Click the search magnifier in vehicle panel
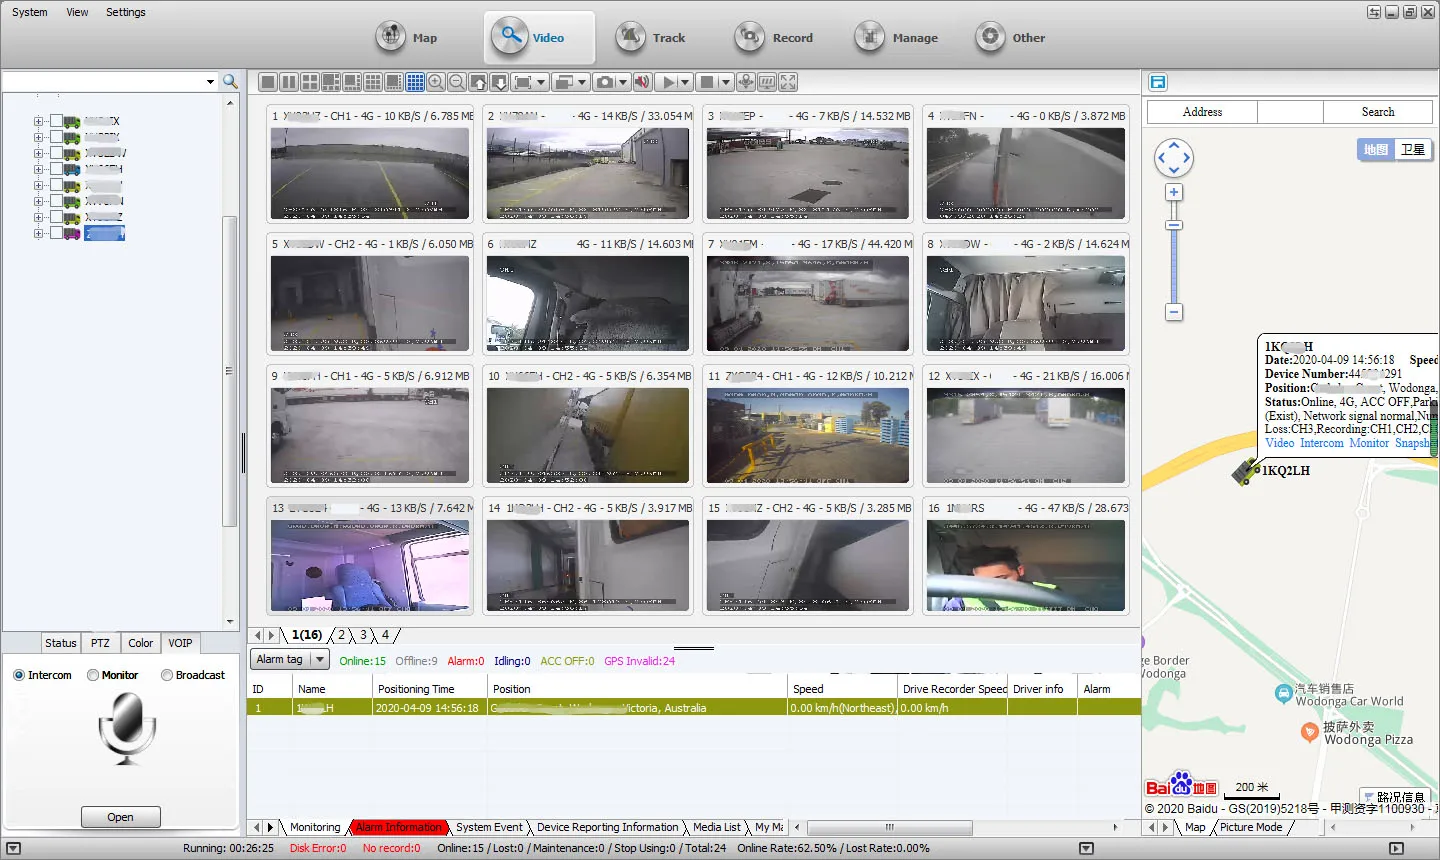This screenshot has width=1440, height=860. click(230, 81)
